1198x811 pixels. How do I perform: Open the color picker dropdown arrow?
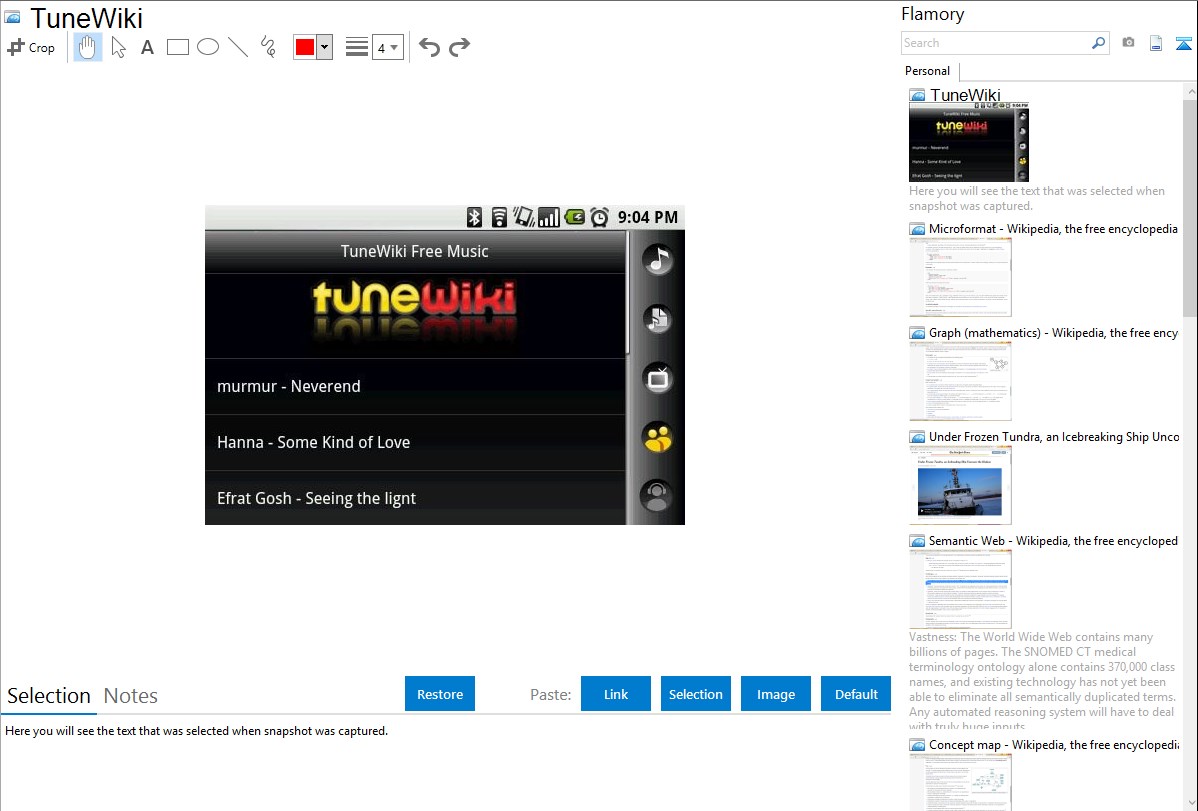(x=324, y=47)
